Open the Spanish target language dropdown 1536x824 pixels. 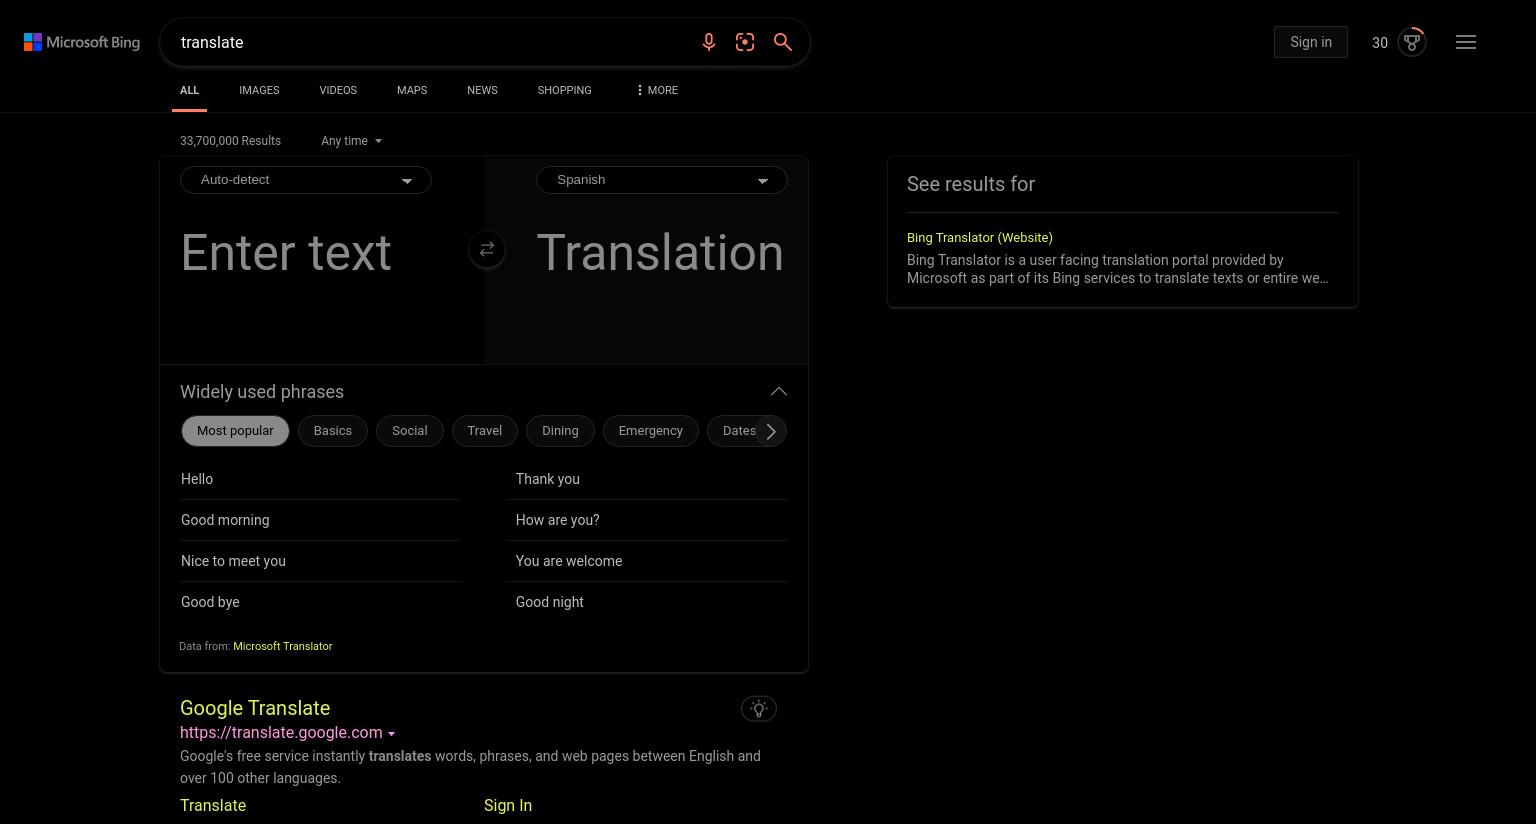pos(662,180)
